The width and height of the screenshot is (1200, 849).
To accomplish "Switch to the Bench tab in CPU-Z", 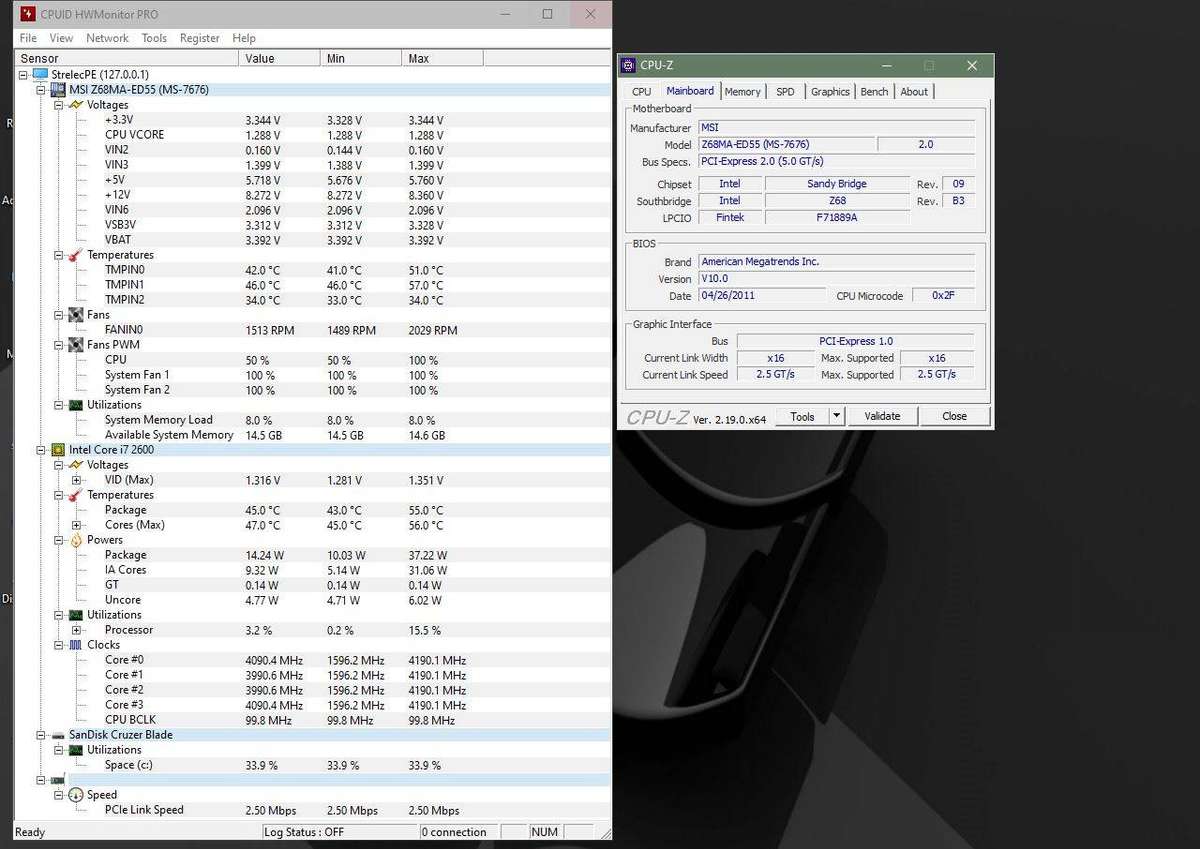I will (874, 92).
